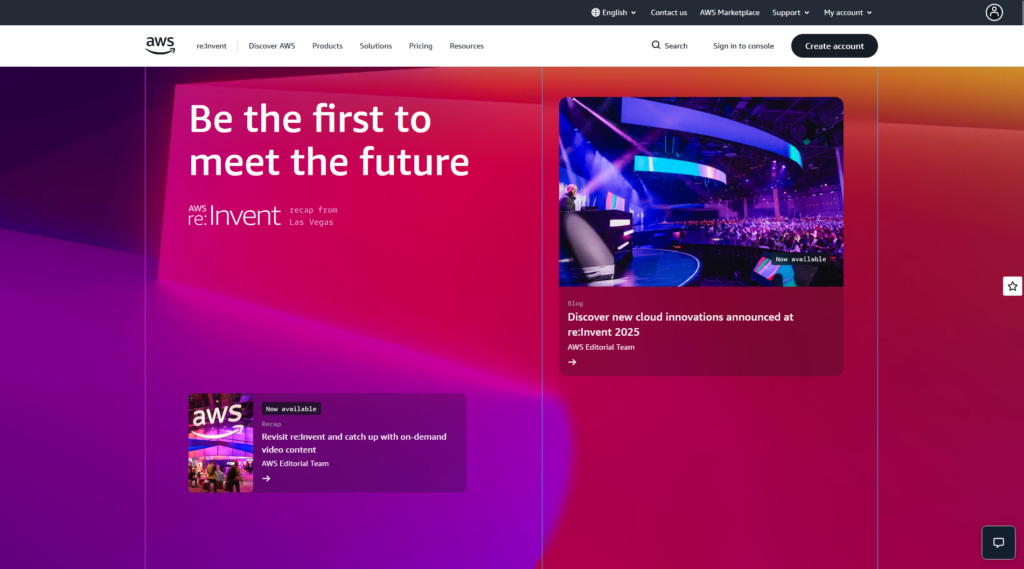Expand the Support dropdown menu
Screen dimensions: 1024x569
coord(790,13)
